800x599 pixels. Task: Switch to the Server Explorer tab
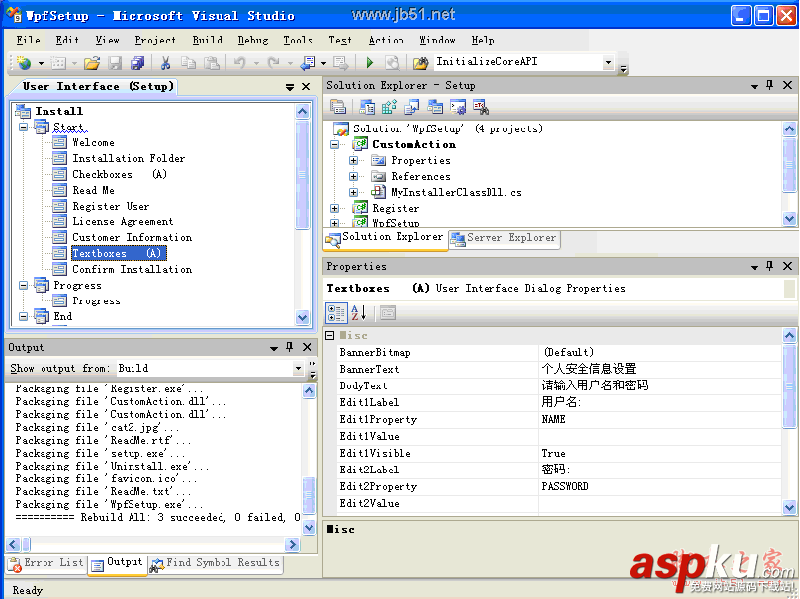505,238
